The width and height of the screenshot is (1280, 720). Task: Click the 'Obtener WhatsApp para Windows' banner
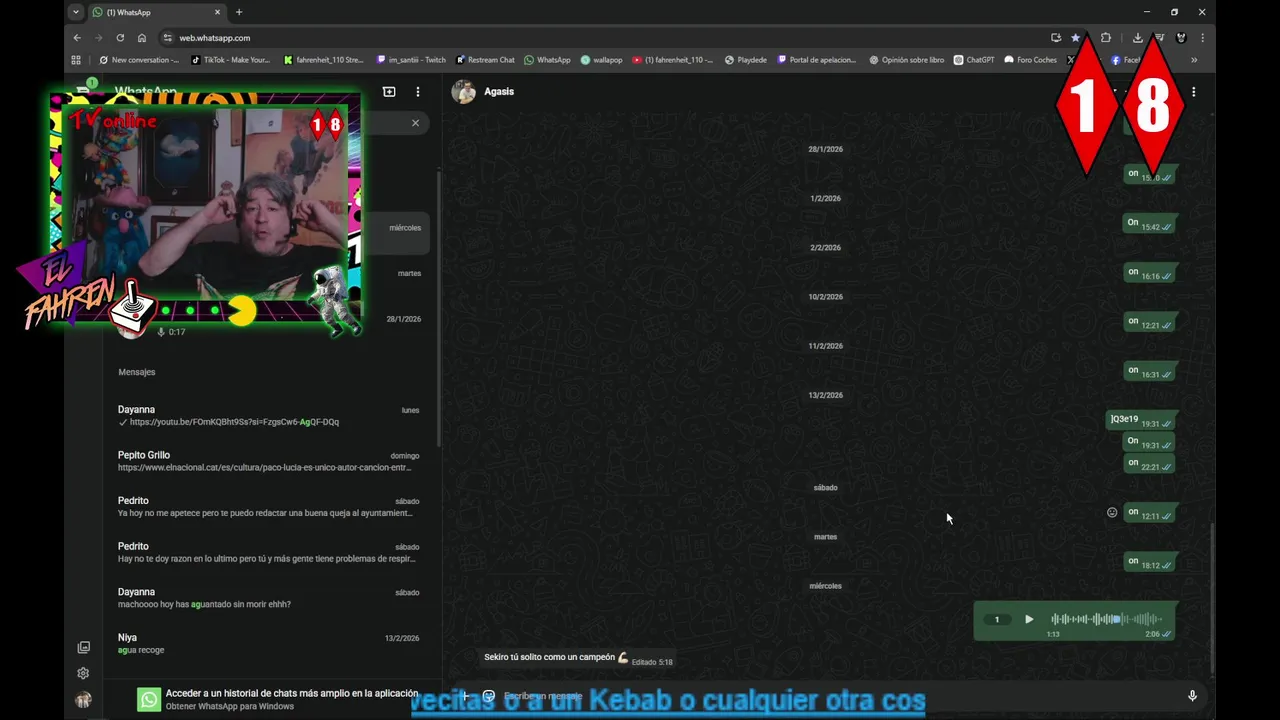click(x=278, y=699)
